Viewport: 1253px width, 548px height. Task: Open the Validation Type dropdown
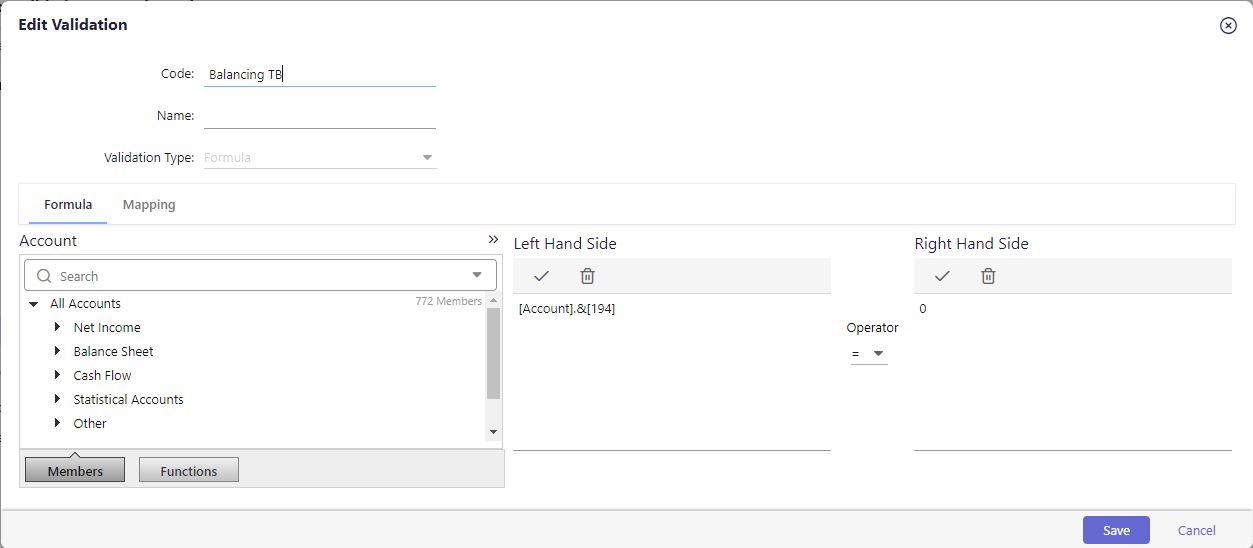pyautogui.click(x=427, y=158)
